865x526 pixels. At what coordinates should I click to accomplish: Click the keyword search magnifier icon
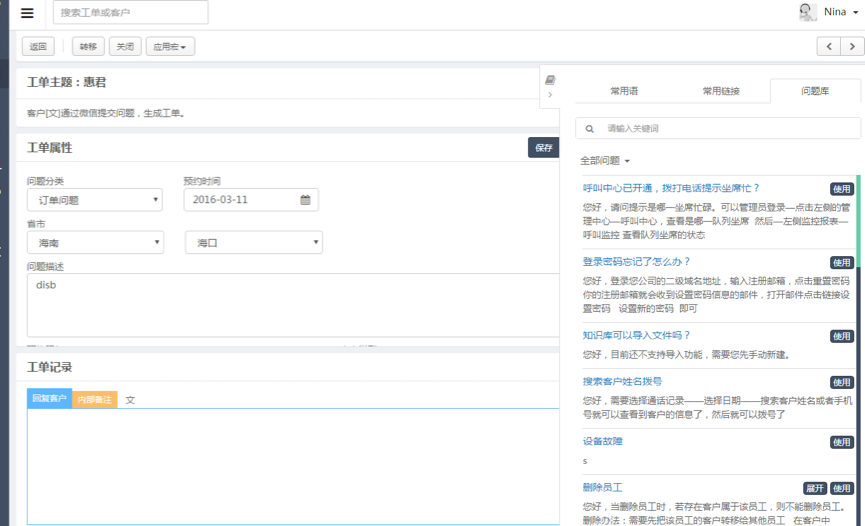(x=590, y=129)
